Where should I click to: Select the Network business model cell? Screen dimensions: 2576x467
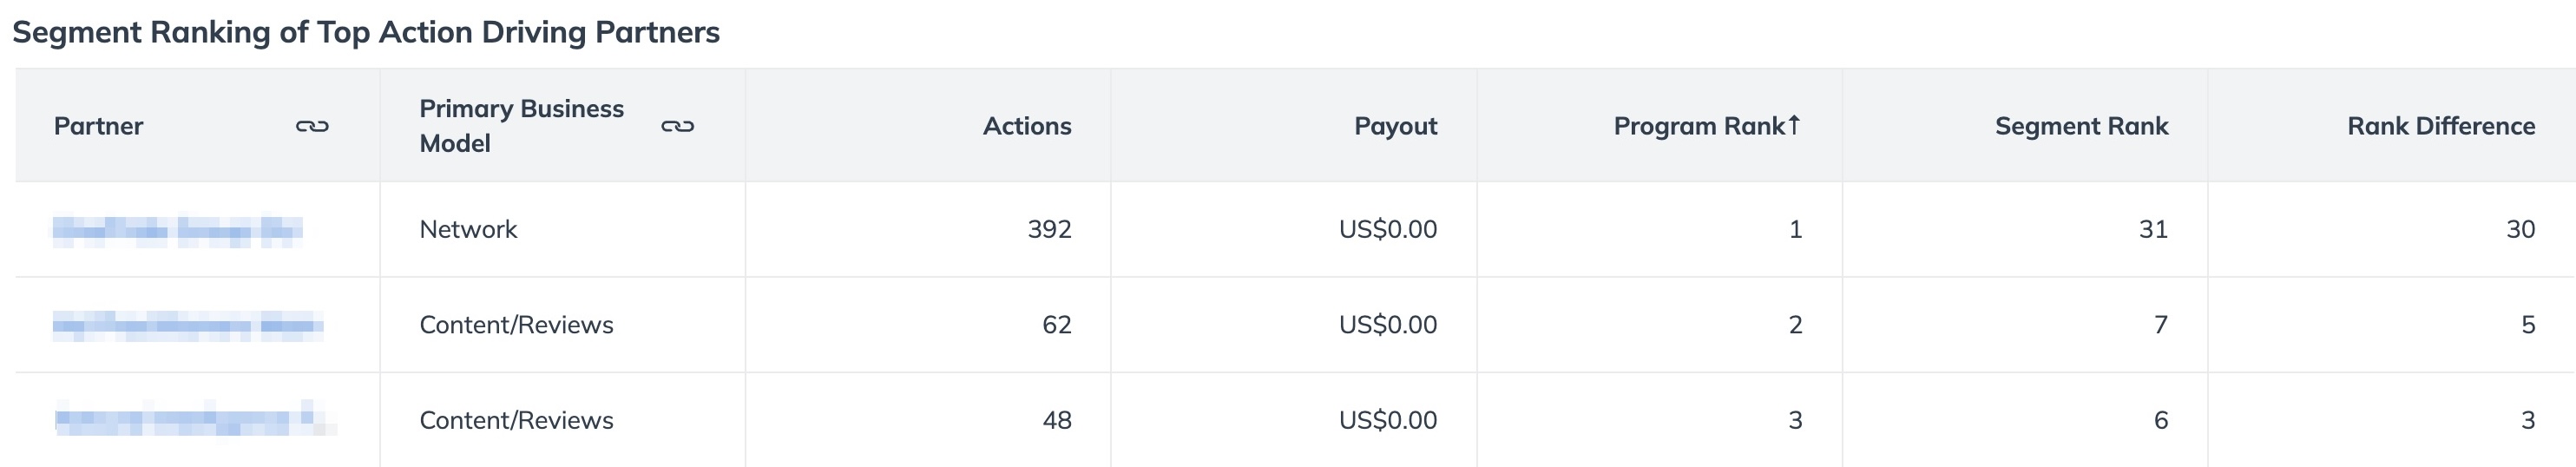point(468,229)
